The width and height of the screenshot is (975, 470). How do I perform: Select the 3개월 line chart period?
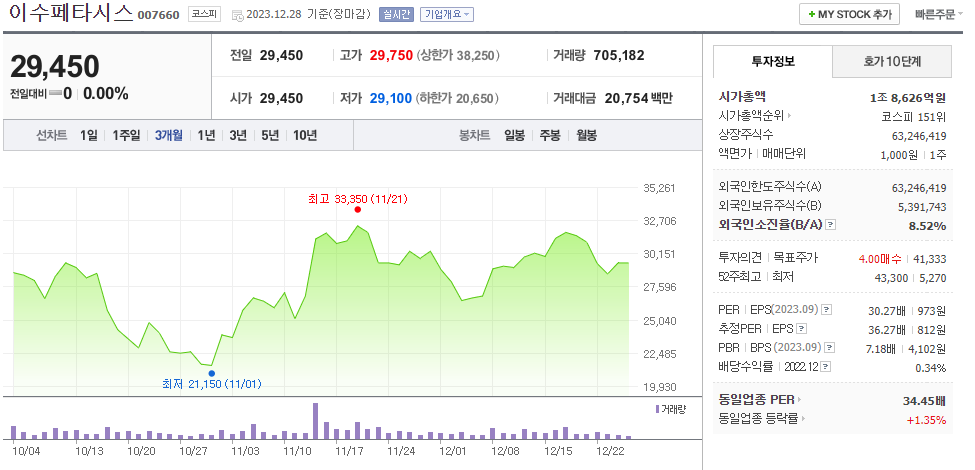[169, 136]
